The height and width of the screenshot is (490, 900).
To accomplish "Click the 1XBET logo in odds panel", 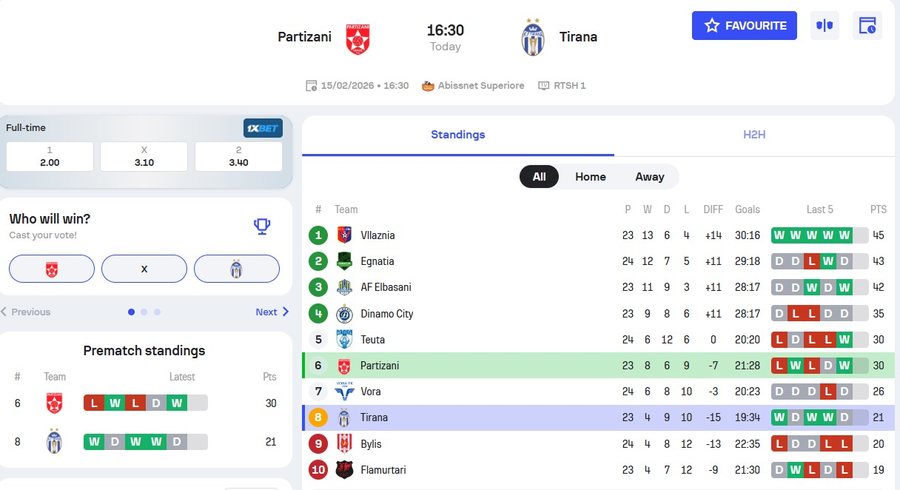I will pos(263,128).
